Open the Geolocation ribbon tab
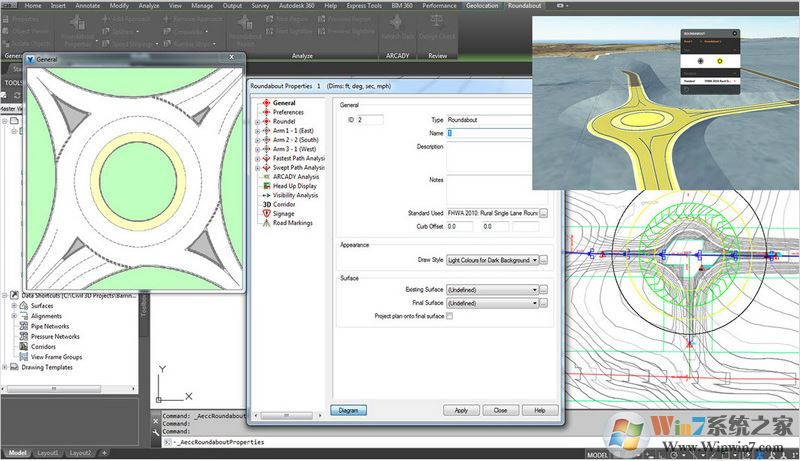This screenshot has height=461, width=800. click(481, 6)
